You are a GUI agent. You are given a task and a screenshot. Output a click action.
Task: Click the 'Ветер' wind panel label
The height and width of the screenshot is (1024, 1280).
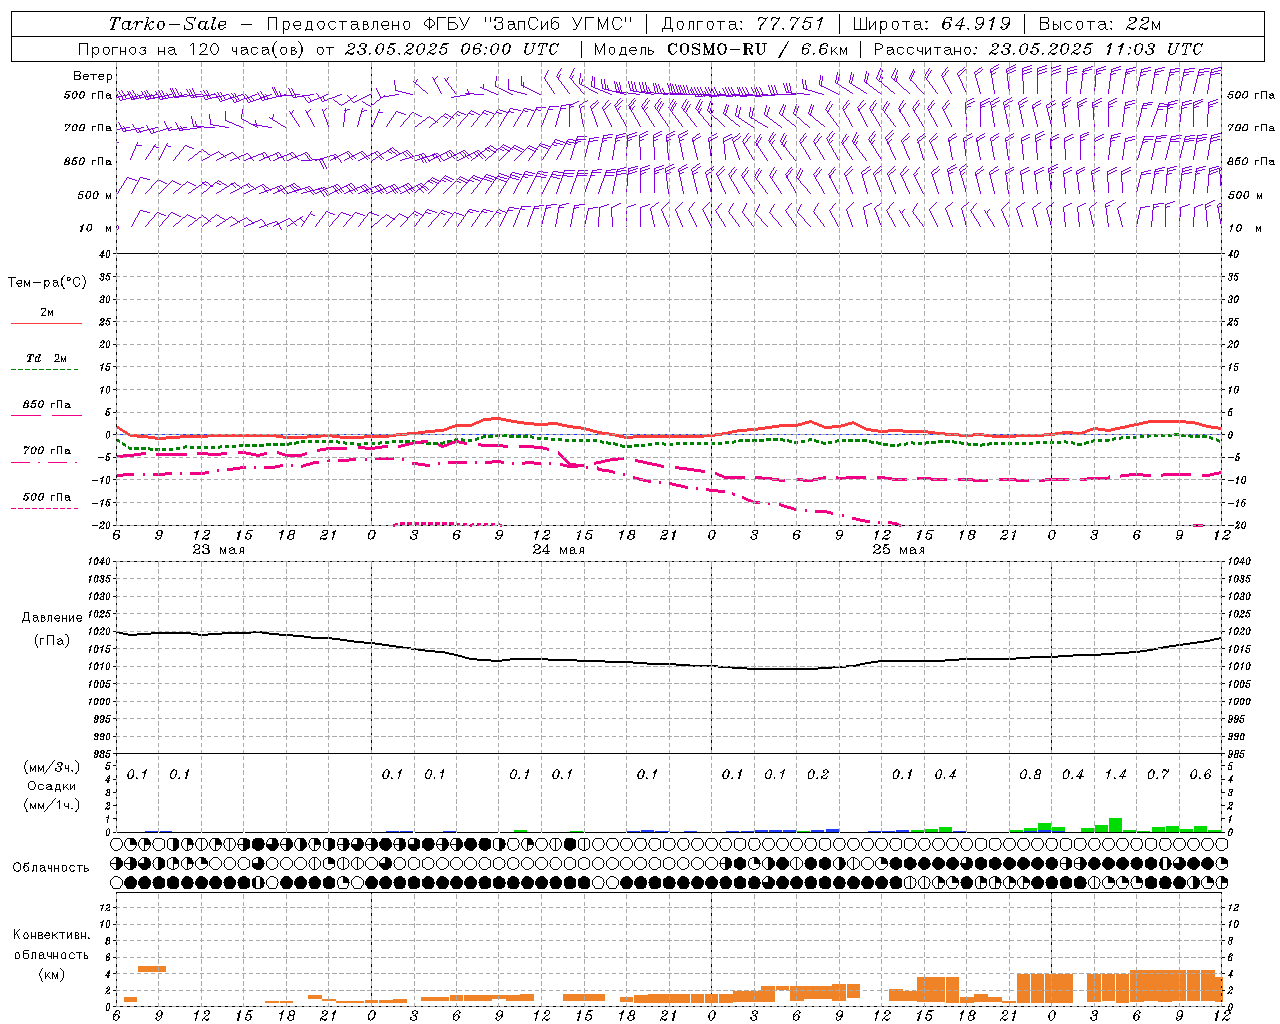click(x=93, y=76)
